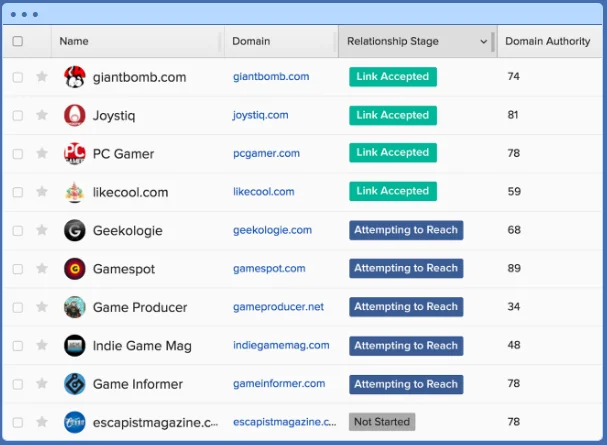Open the escapistmagazine domain link
The width and height of the screenshot is (607, 445).
[x=285, y=422]
